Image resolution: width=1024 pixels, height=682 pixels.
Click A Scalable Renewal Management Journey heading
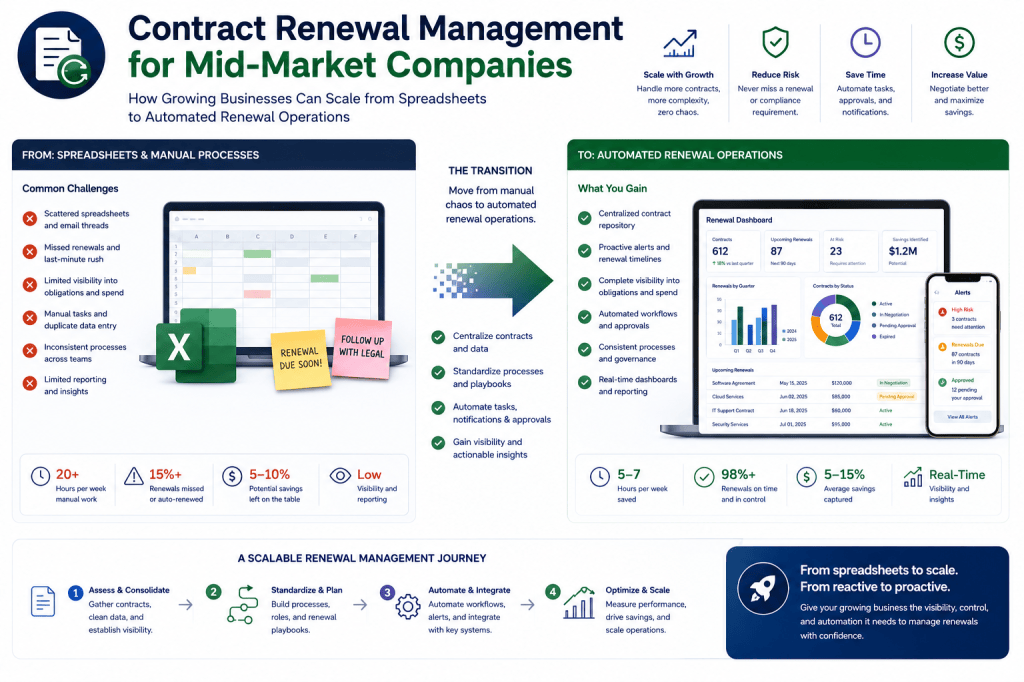point(362,559)
